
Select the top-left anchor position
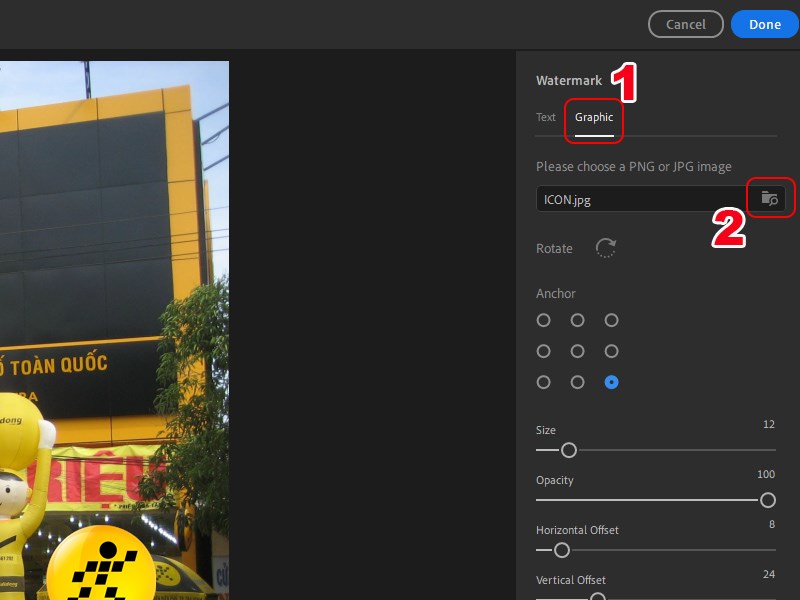(x=543, y=320)
